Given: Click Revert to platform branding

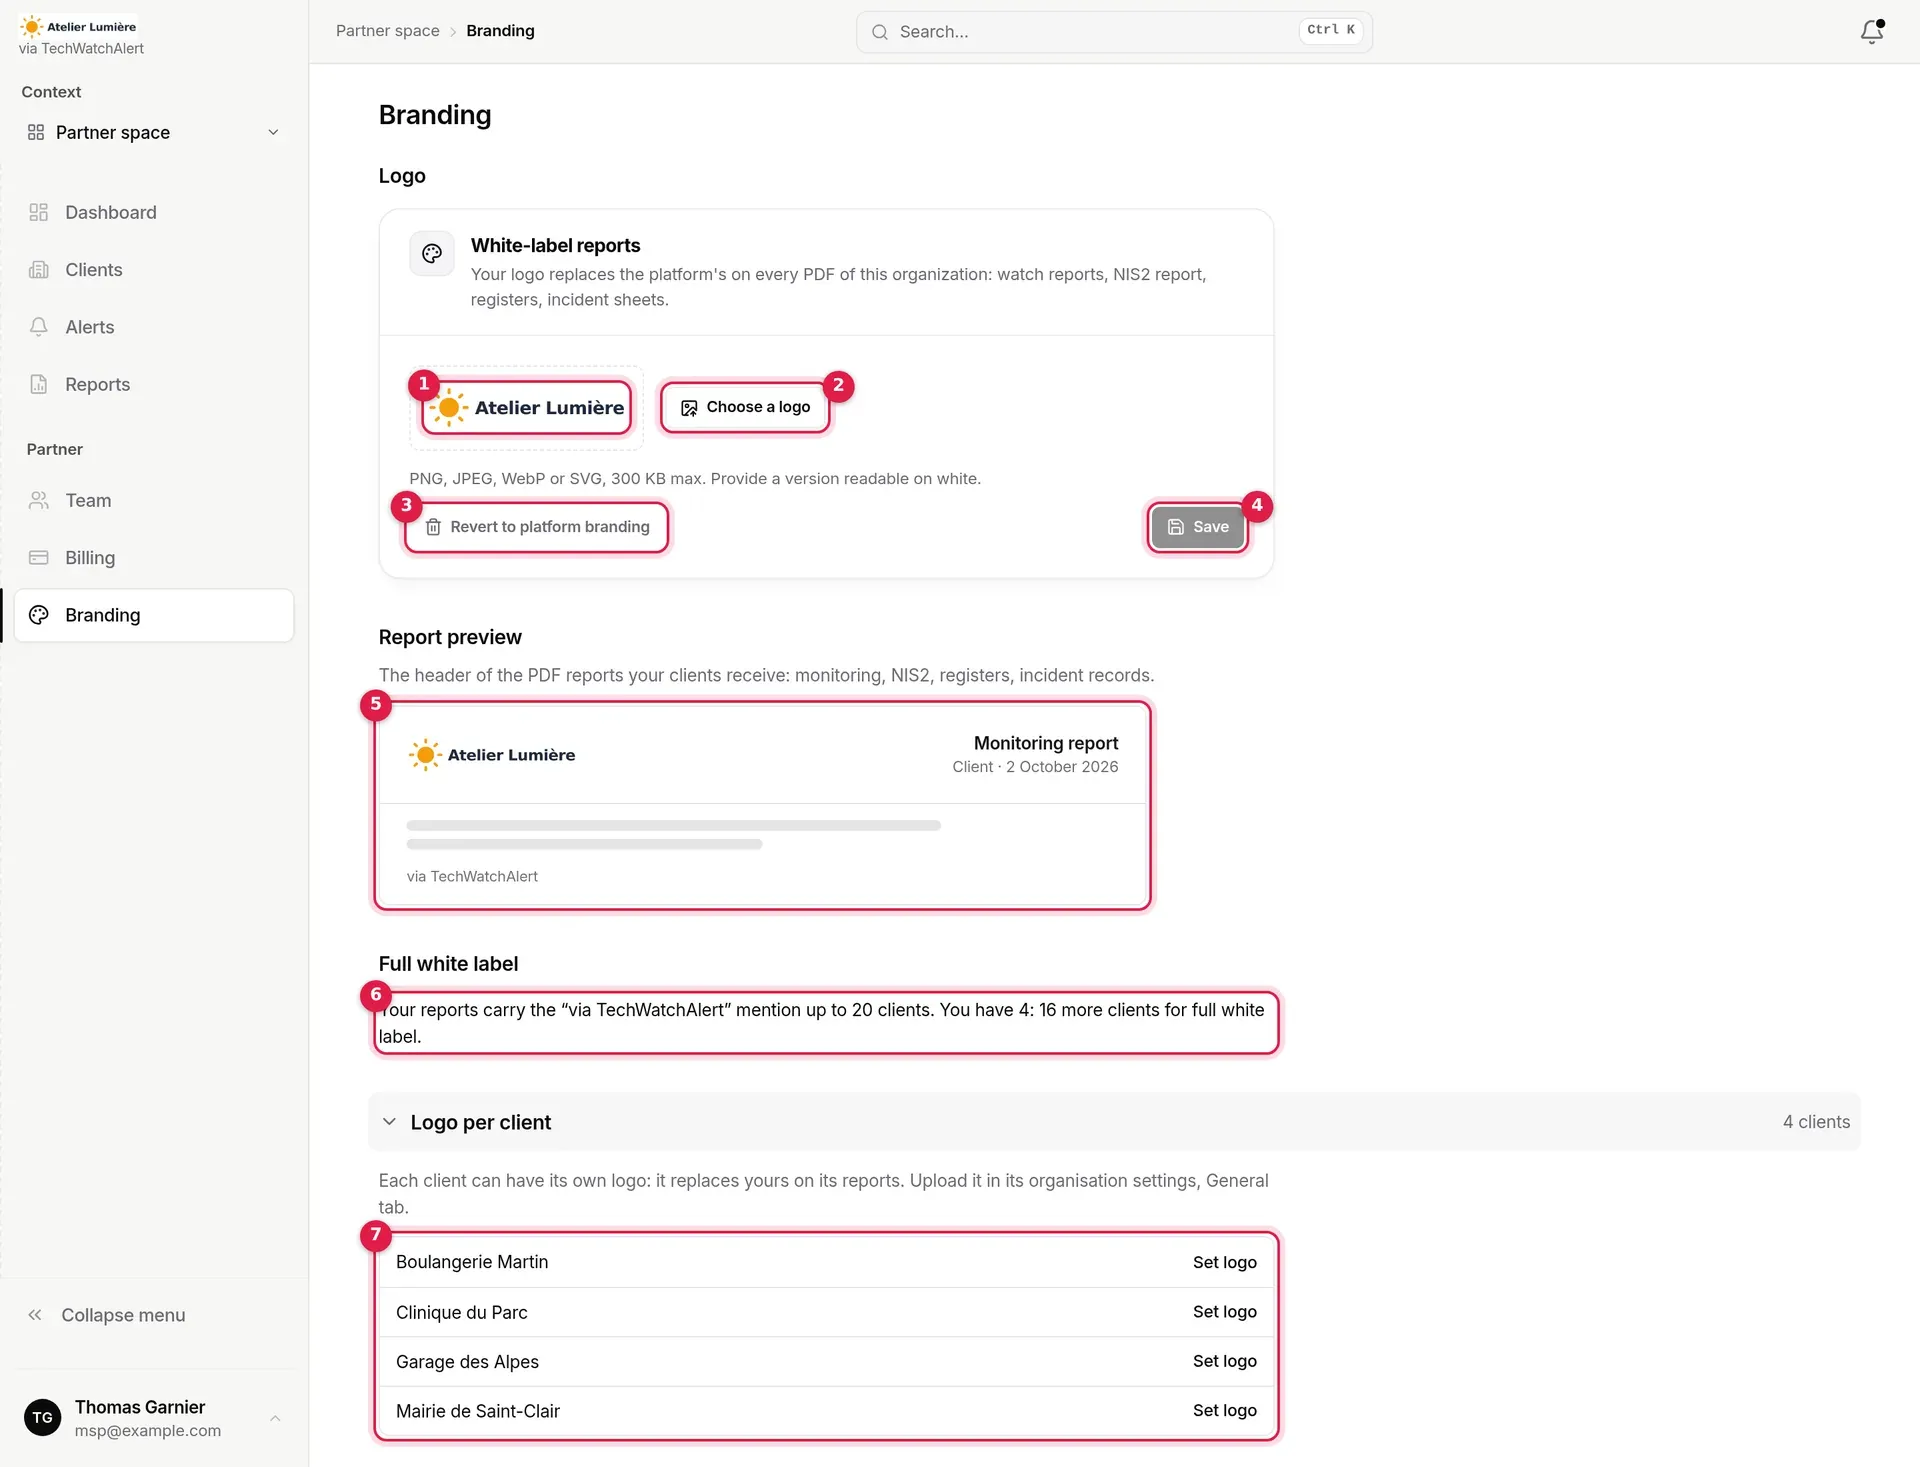Looking at the screenshot, I should click(x=537, y=527).
